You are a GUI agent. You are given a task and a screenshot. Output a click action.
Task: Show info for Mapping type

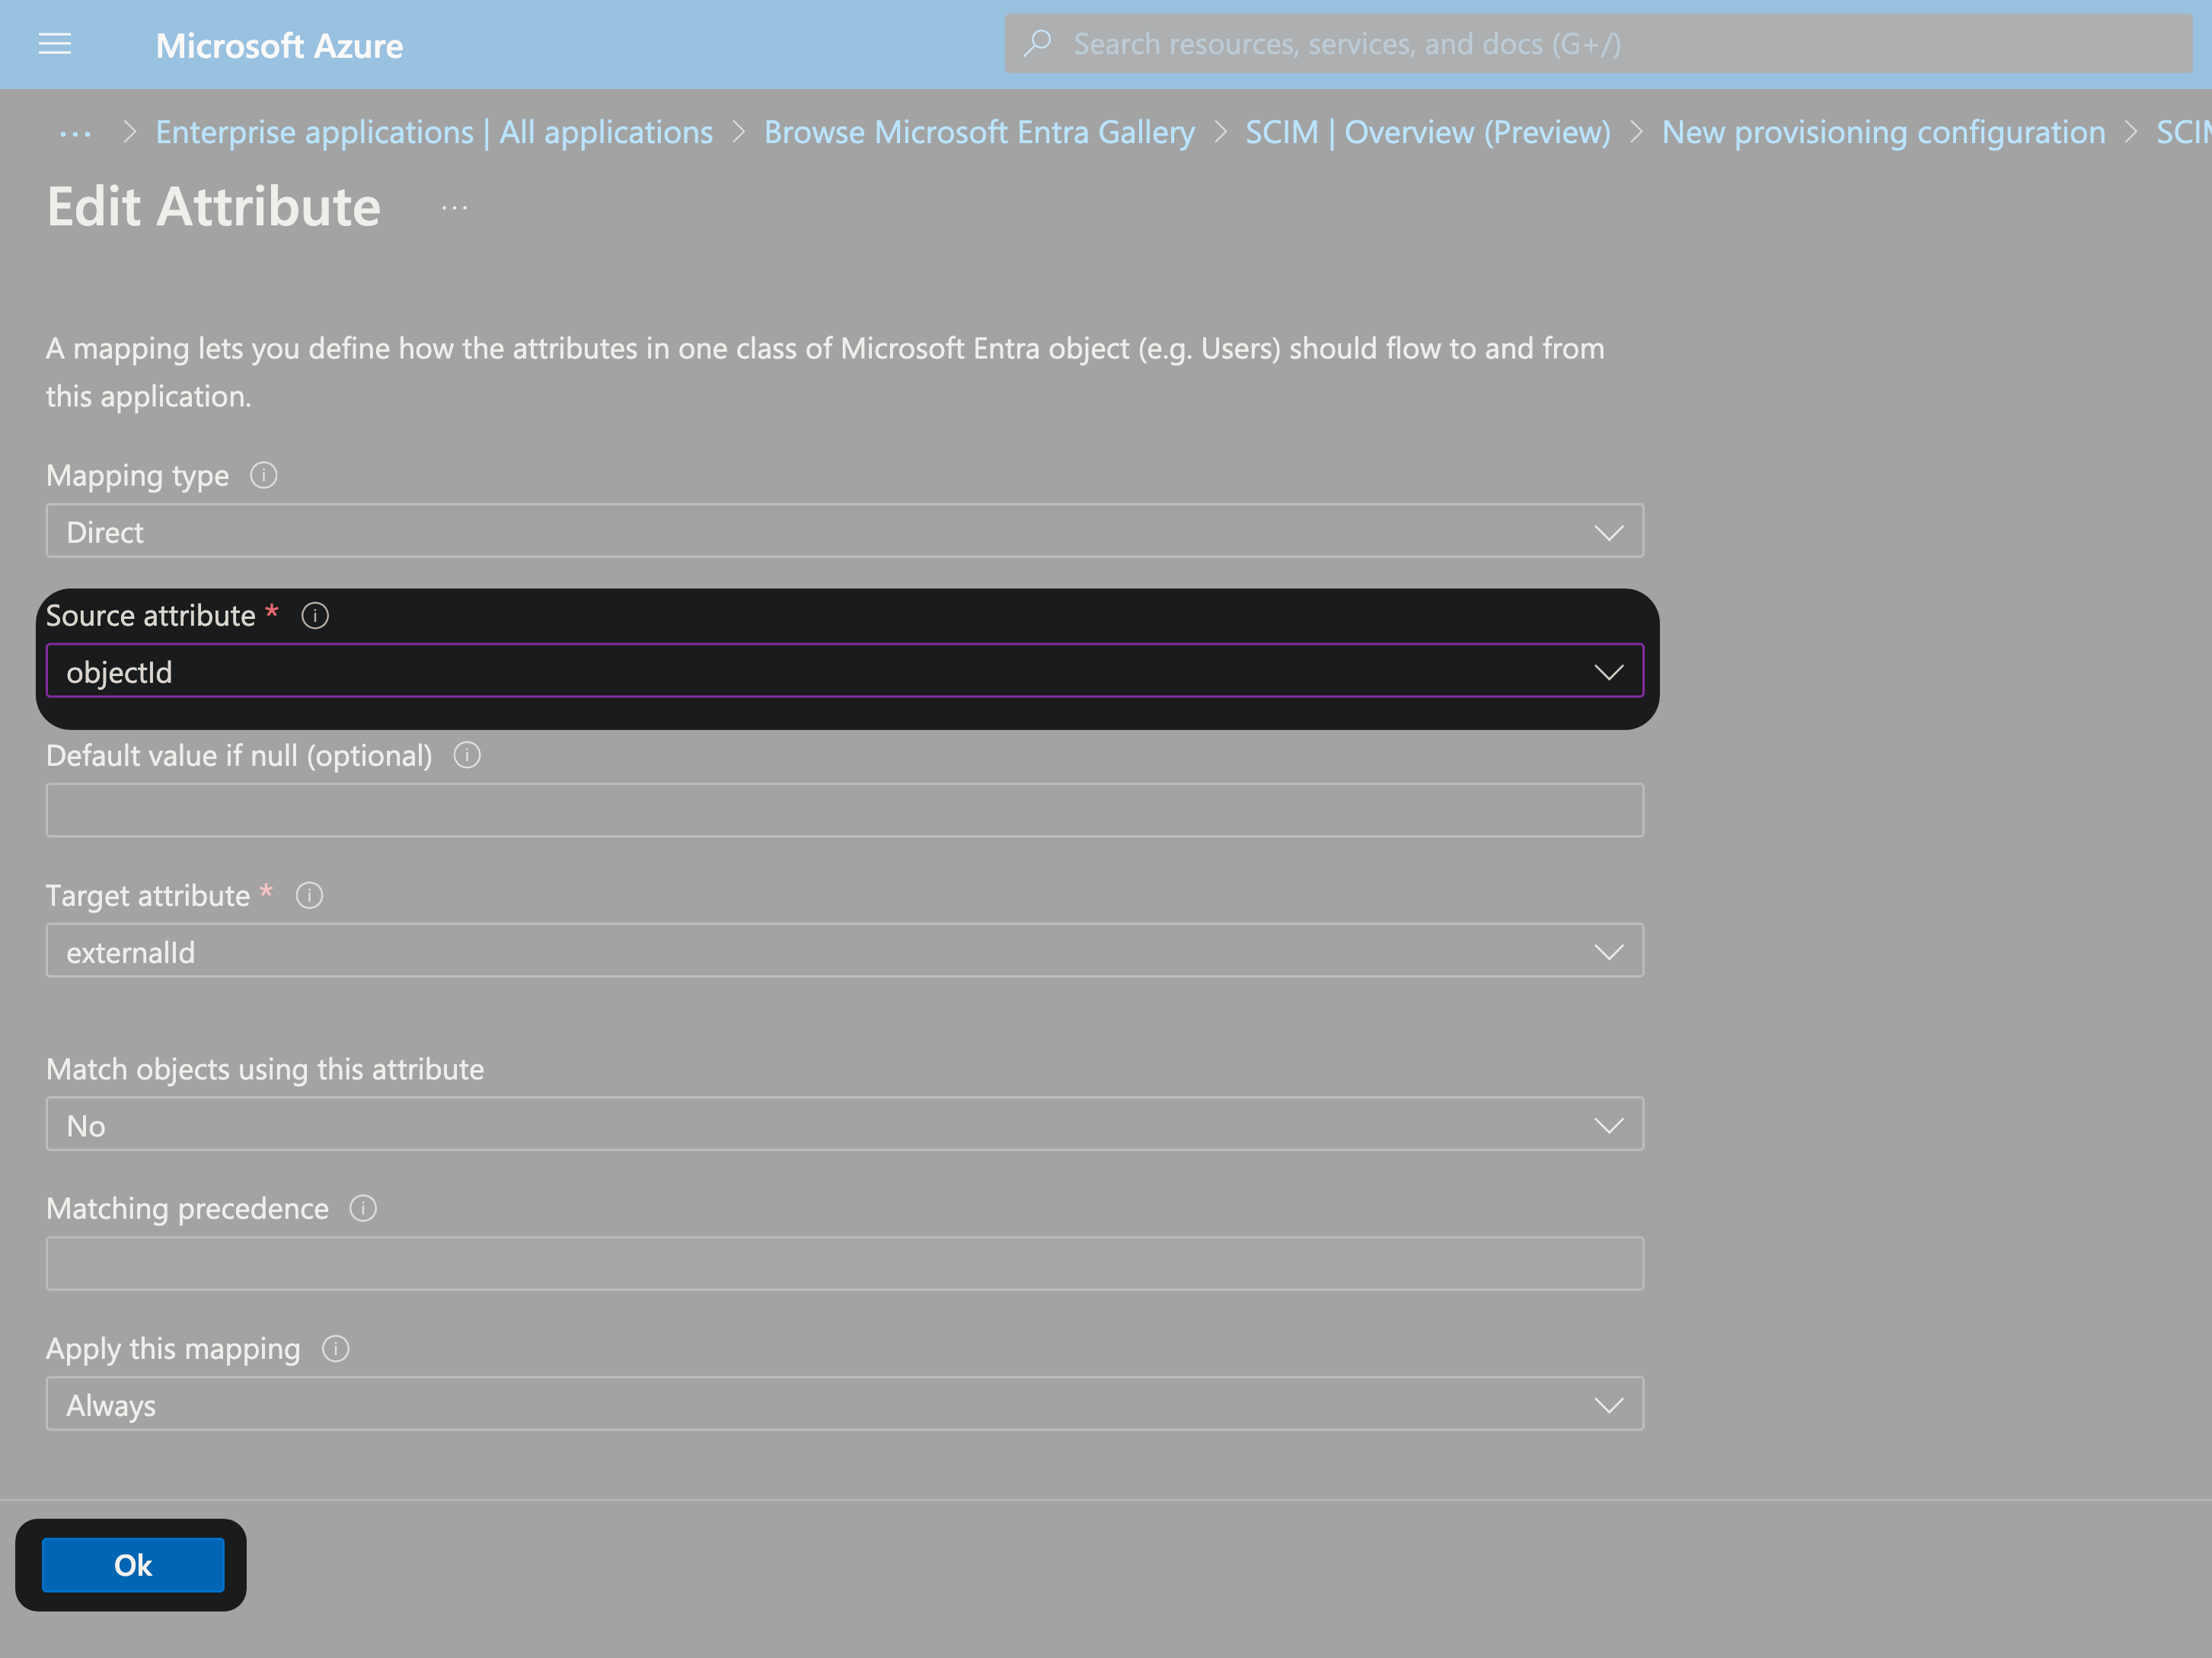point(263,475)
